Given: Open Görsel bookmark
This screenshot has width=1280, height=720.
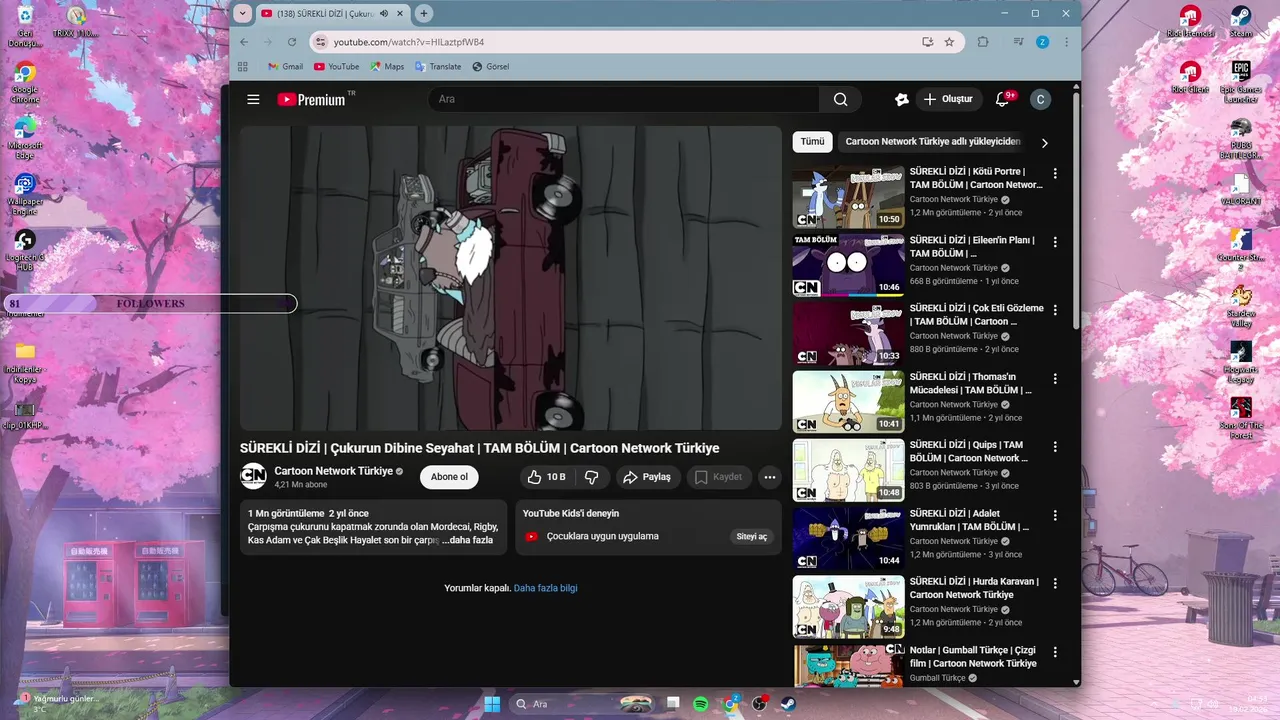Looking at the screenshot, I should click(490, 67).
